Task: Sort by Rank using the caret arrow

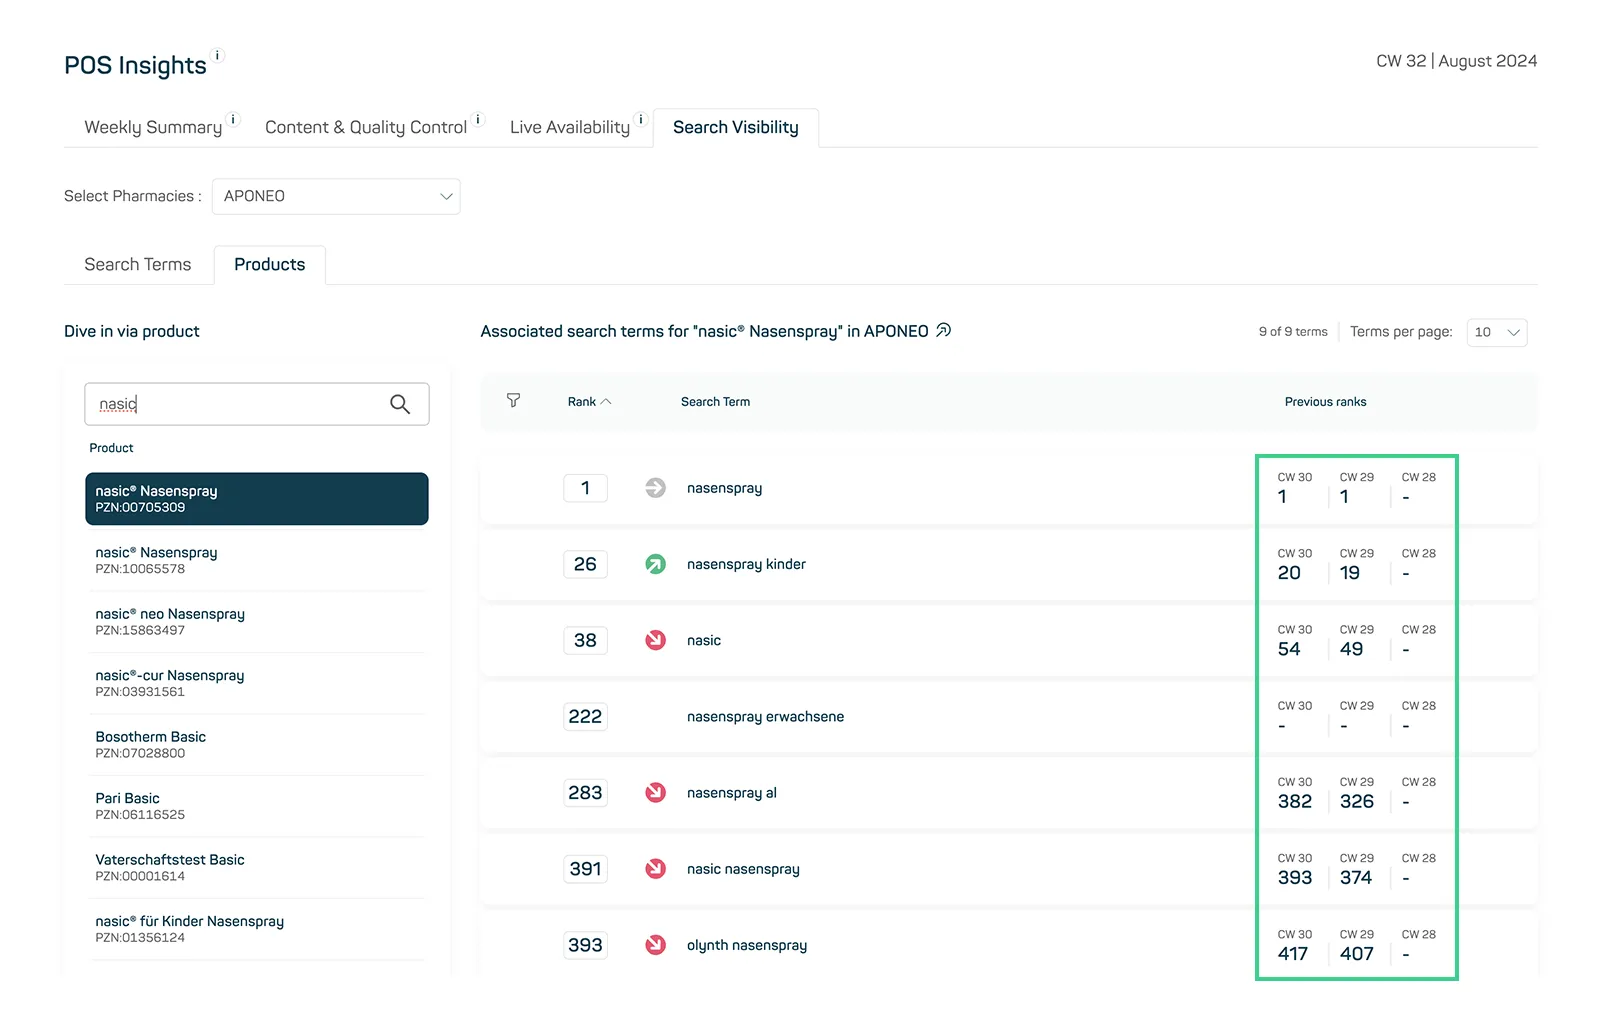Action: [x=606, y=402]
